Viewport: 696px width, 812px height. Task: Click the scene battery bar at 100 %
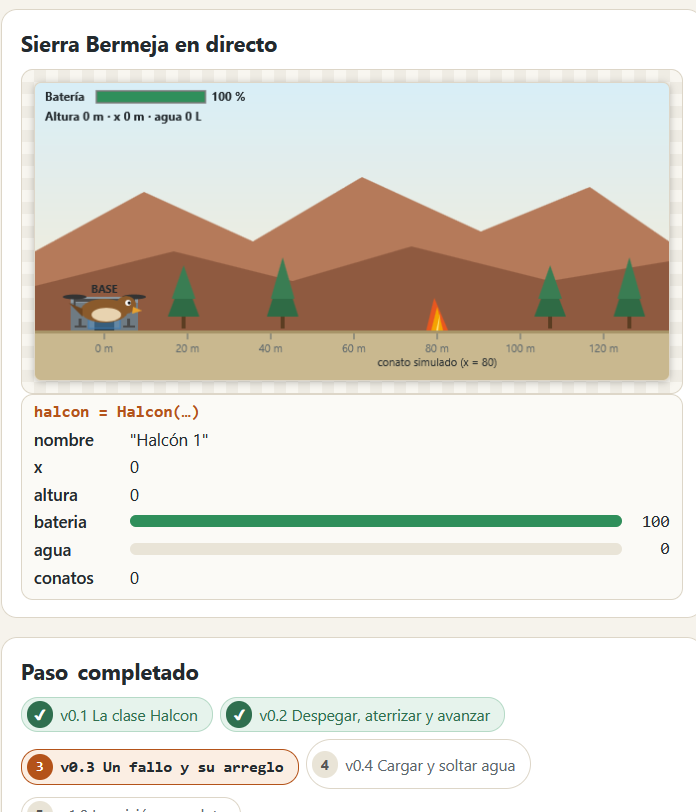(151, 97)
